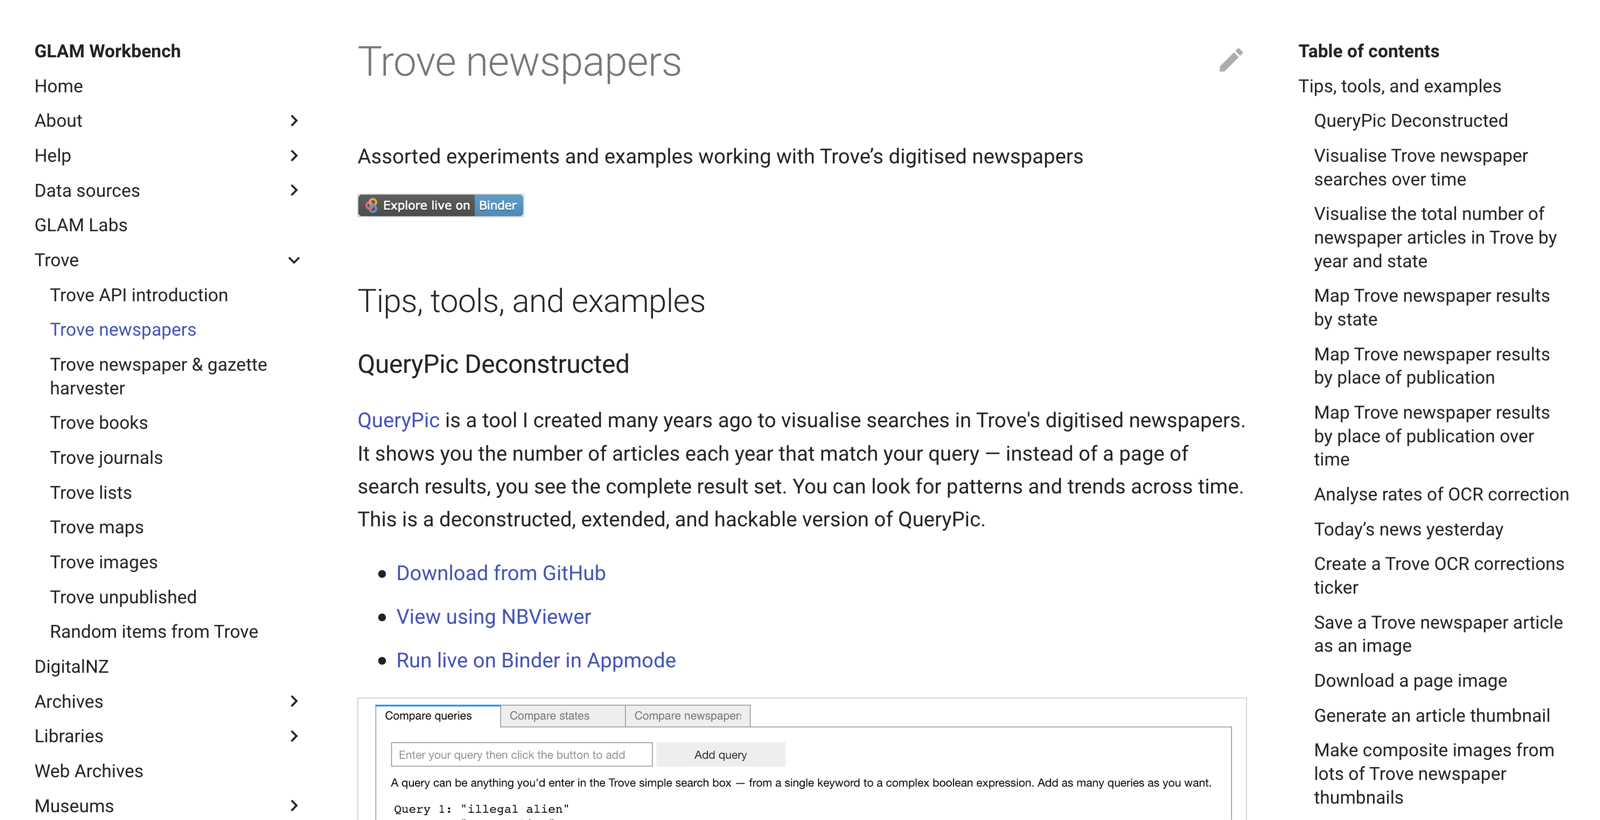Switch to the Compare newspapers tab
This screenshot has width=1600, height=820.
pyautogui.click(x=688, y=716)
